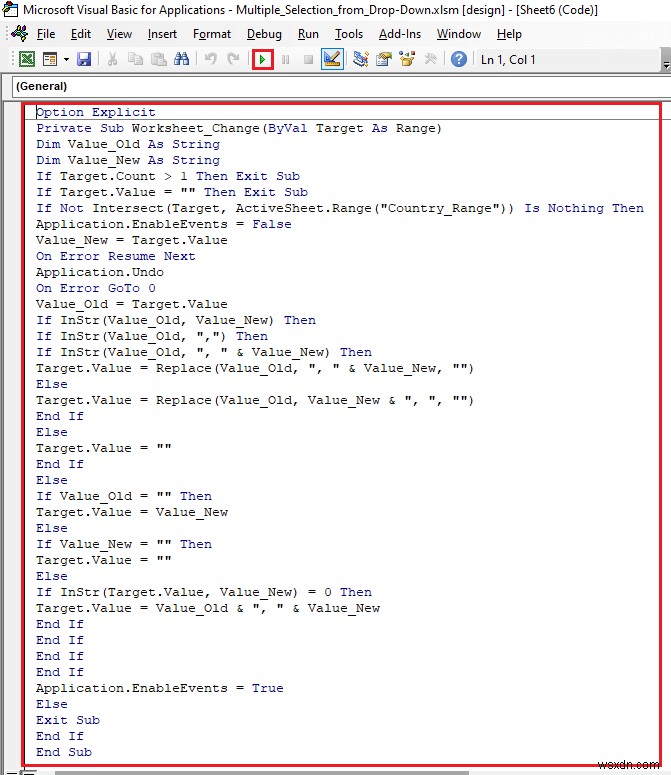Click the Paste clipboard icon
Image resolution: width=671 pixels, height=775 pixels.
point(158,60)
